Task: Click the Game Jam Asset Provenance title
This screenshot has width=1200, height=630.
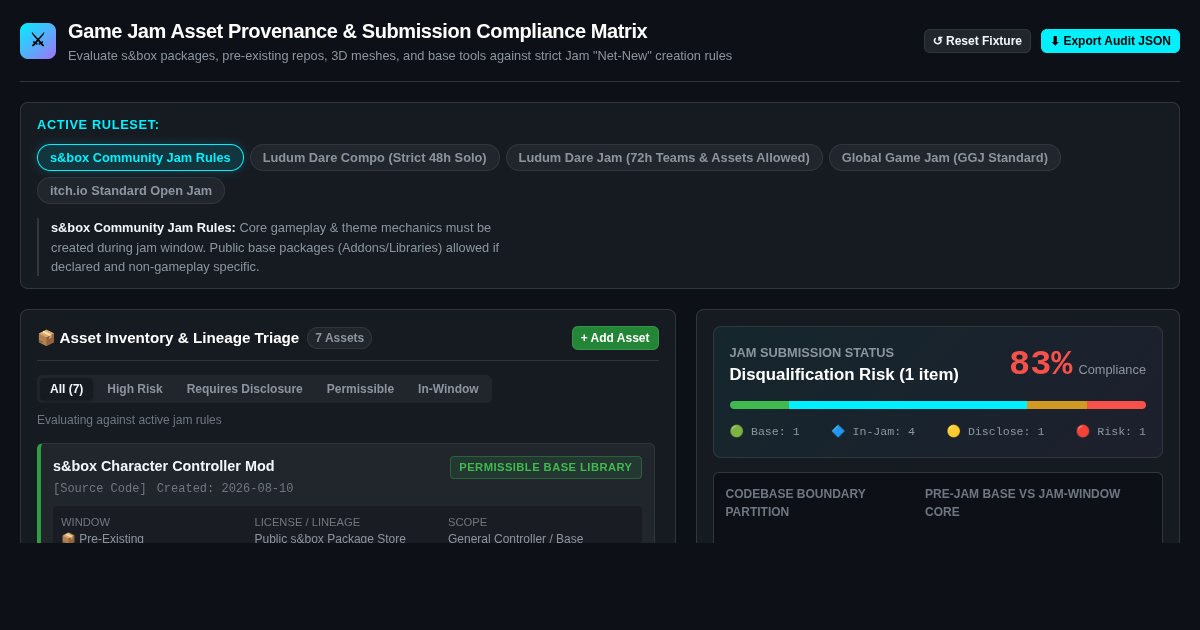Action: click(357, 31)
